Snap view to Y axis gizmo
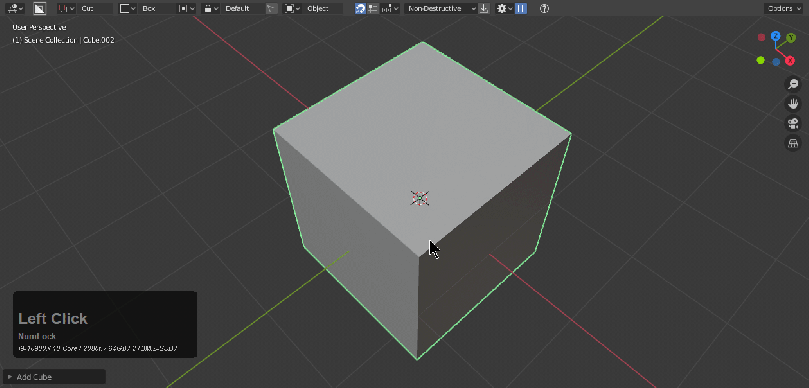Image resolution: width=809 pixels, height=388 pixels. 791,38
